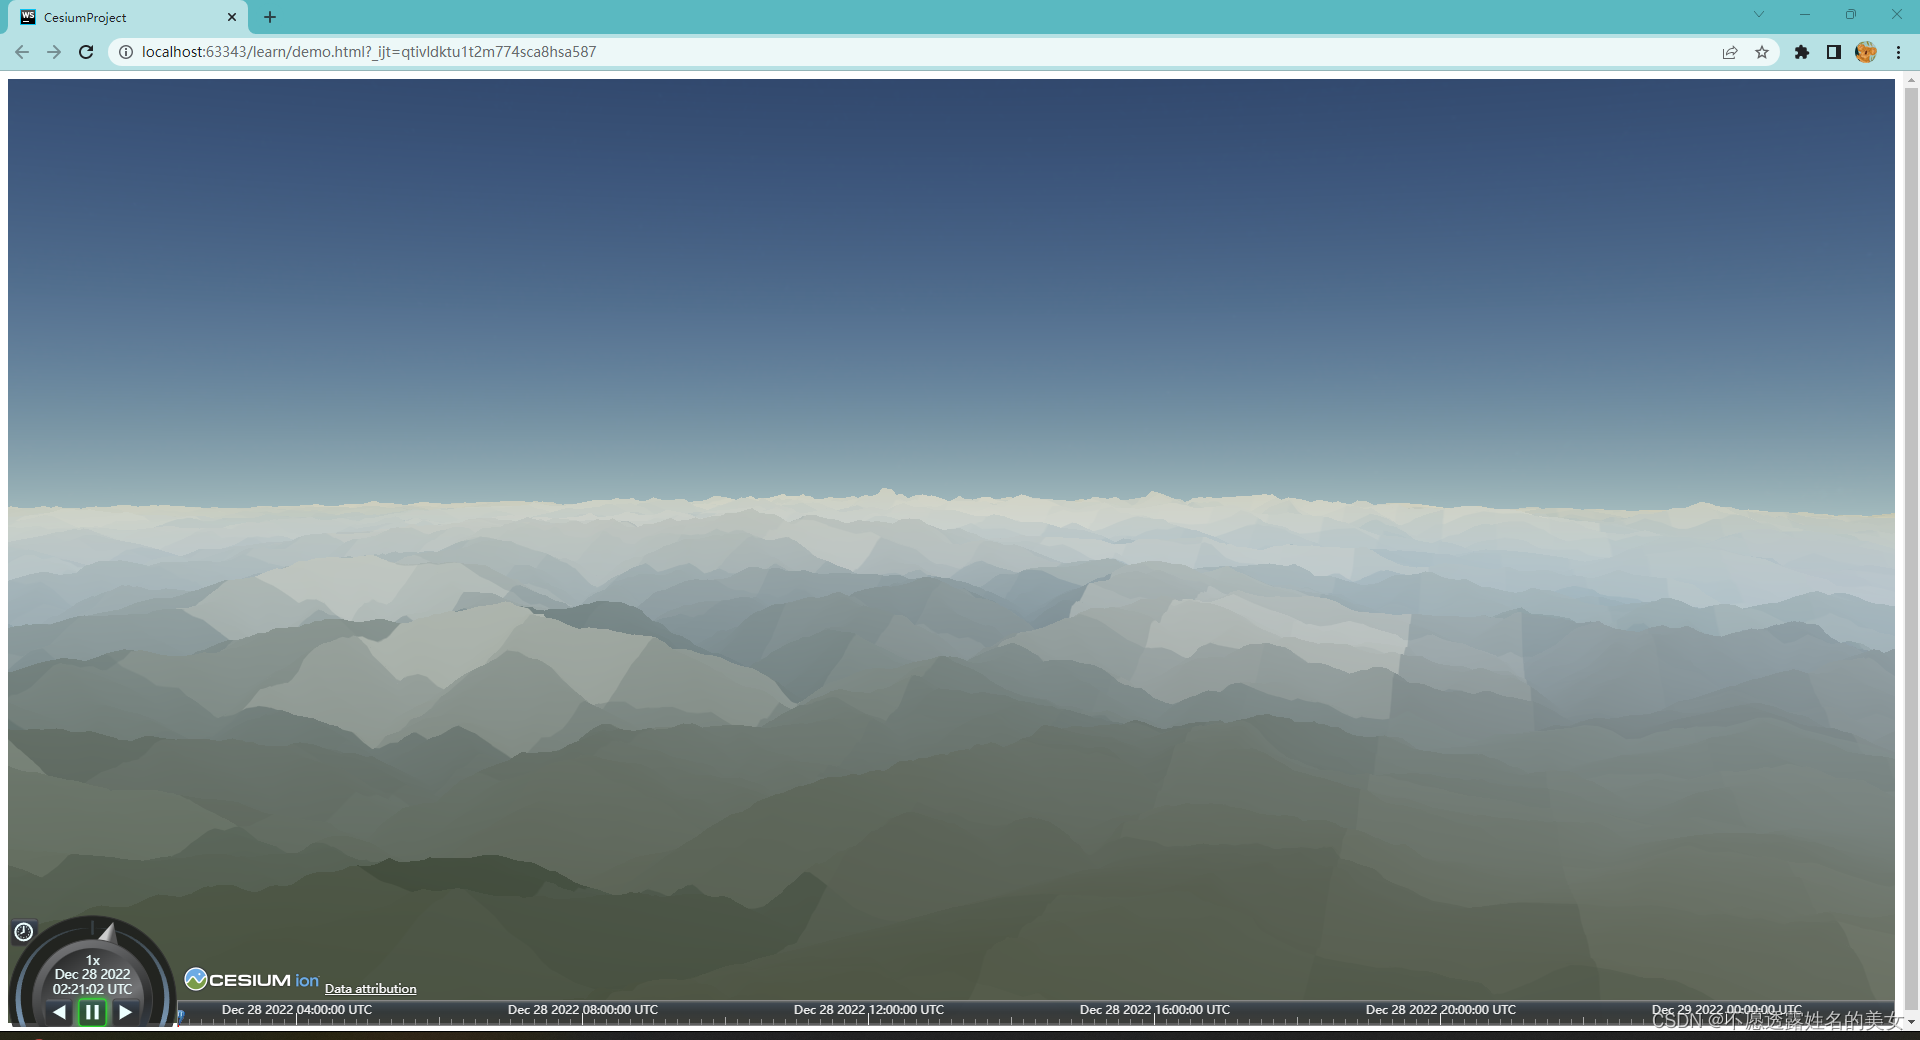Viewport: 1920px width, 1040px height.
Task: Bookmark this page with star
Action: tap(1762, 52)
